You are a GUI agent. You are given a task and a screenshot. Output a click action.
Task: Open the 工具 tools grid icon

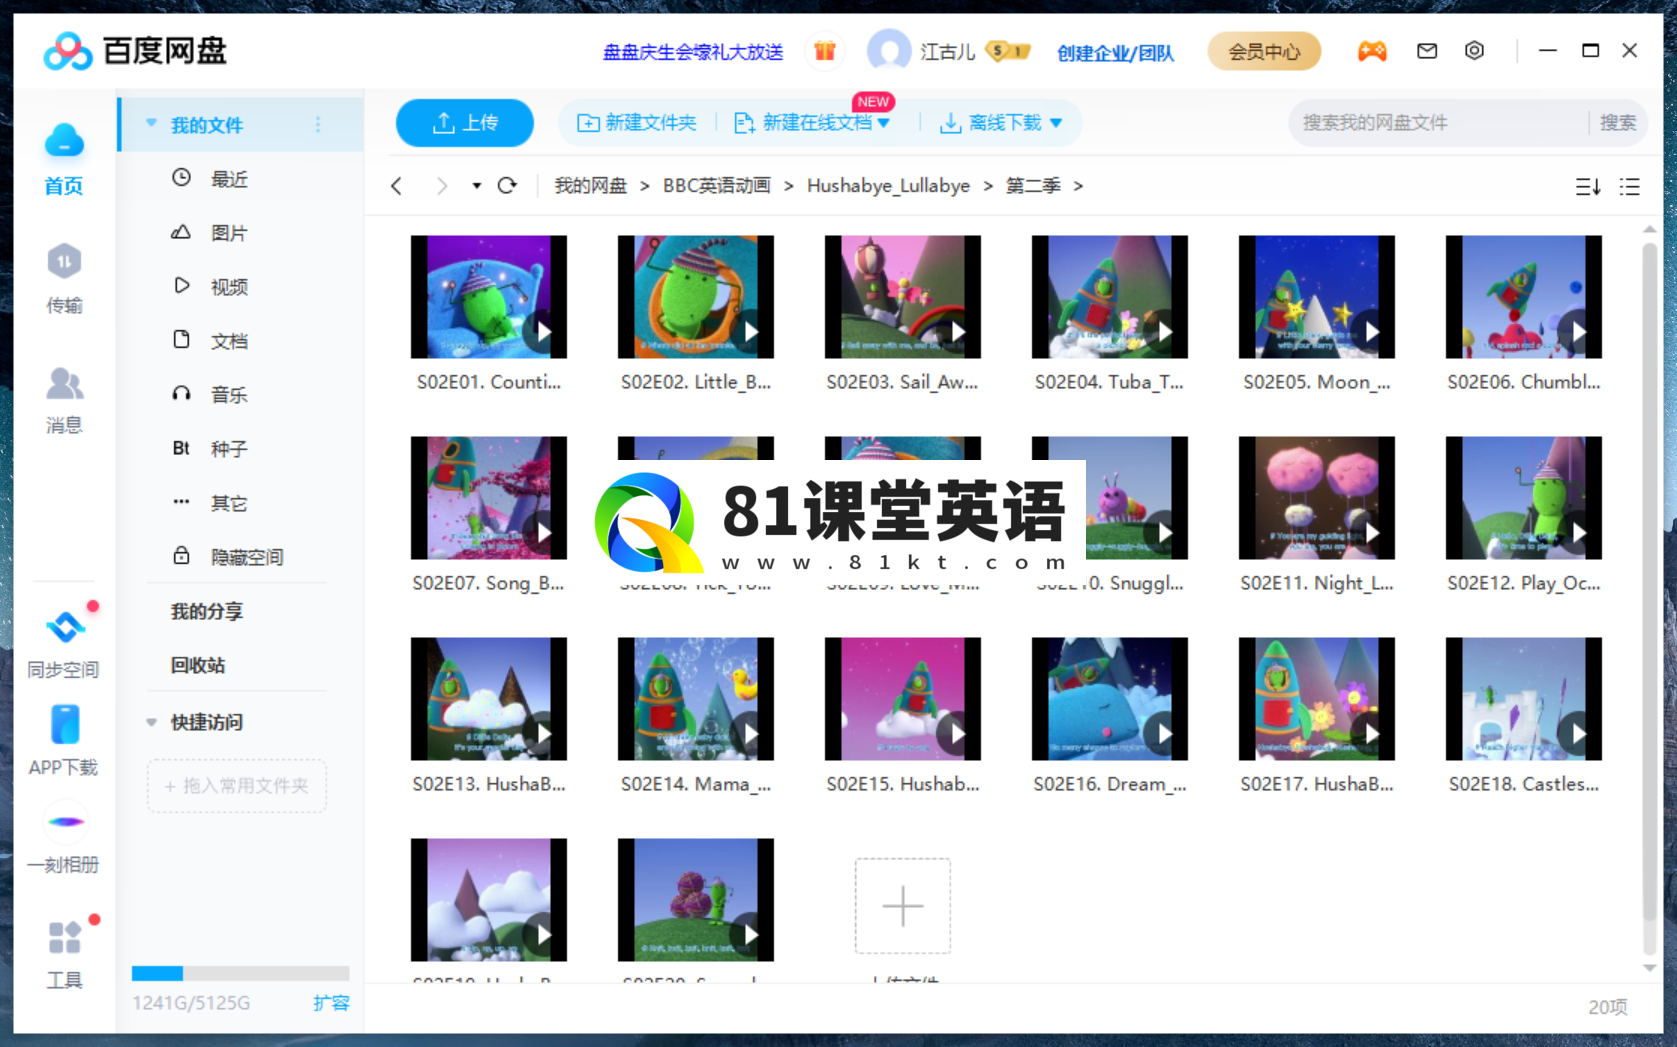(x=65, y=938)
